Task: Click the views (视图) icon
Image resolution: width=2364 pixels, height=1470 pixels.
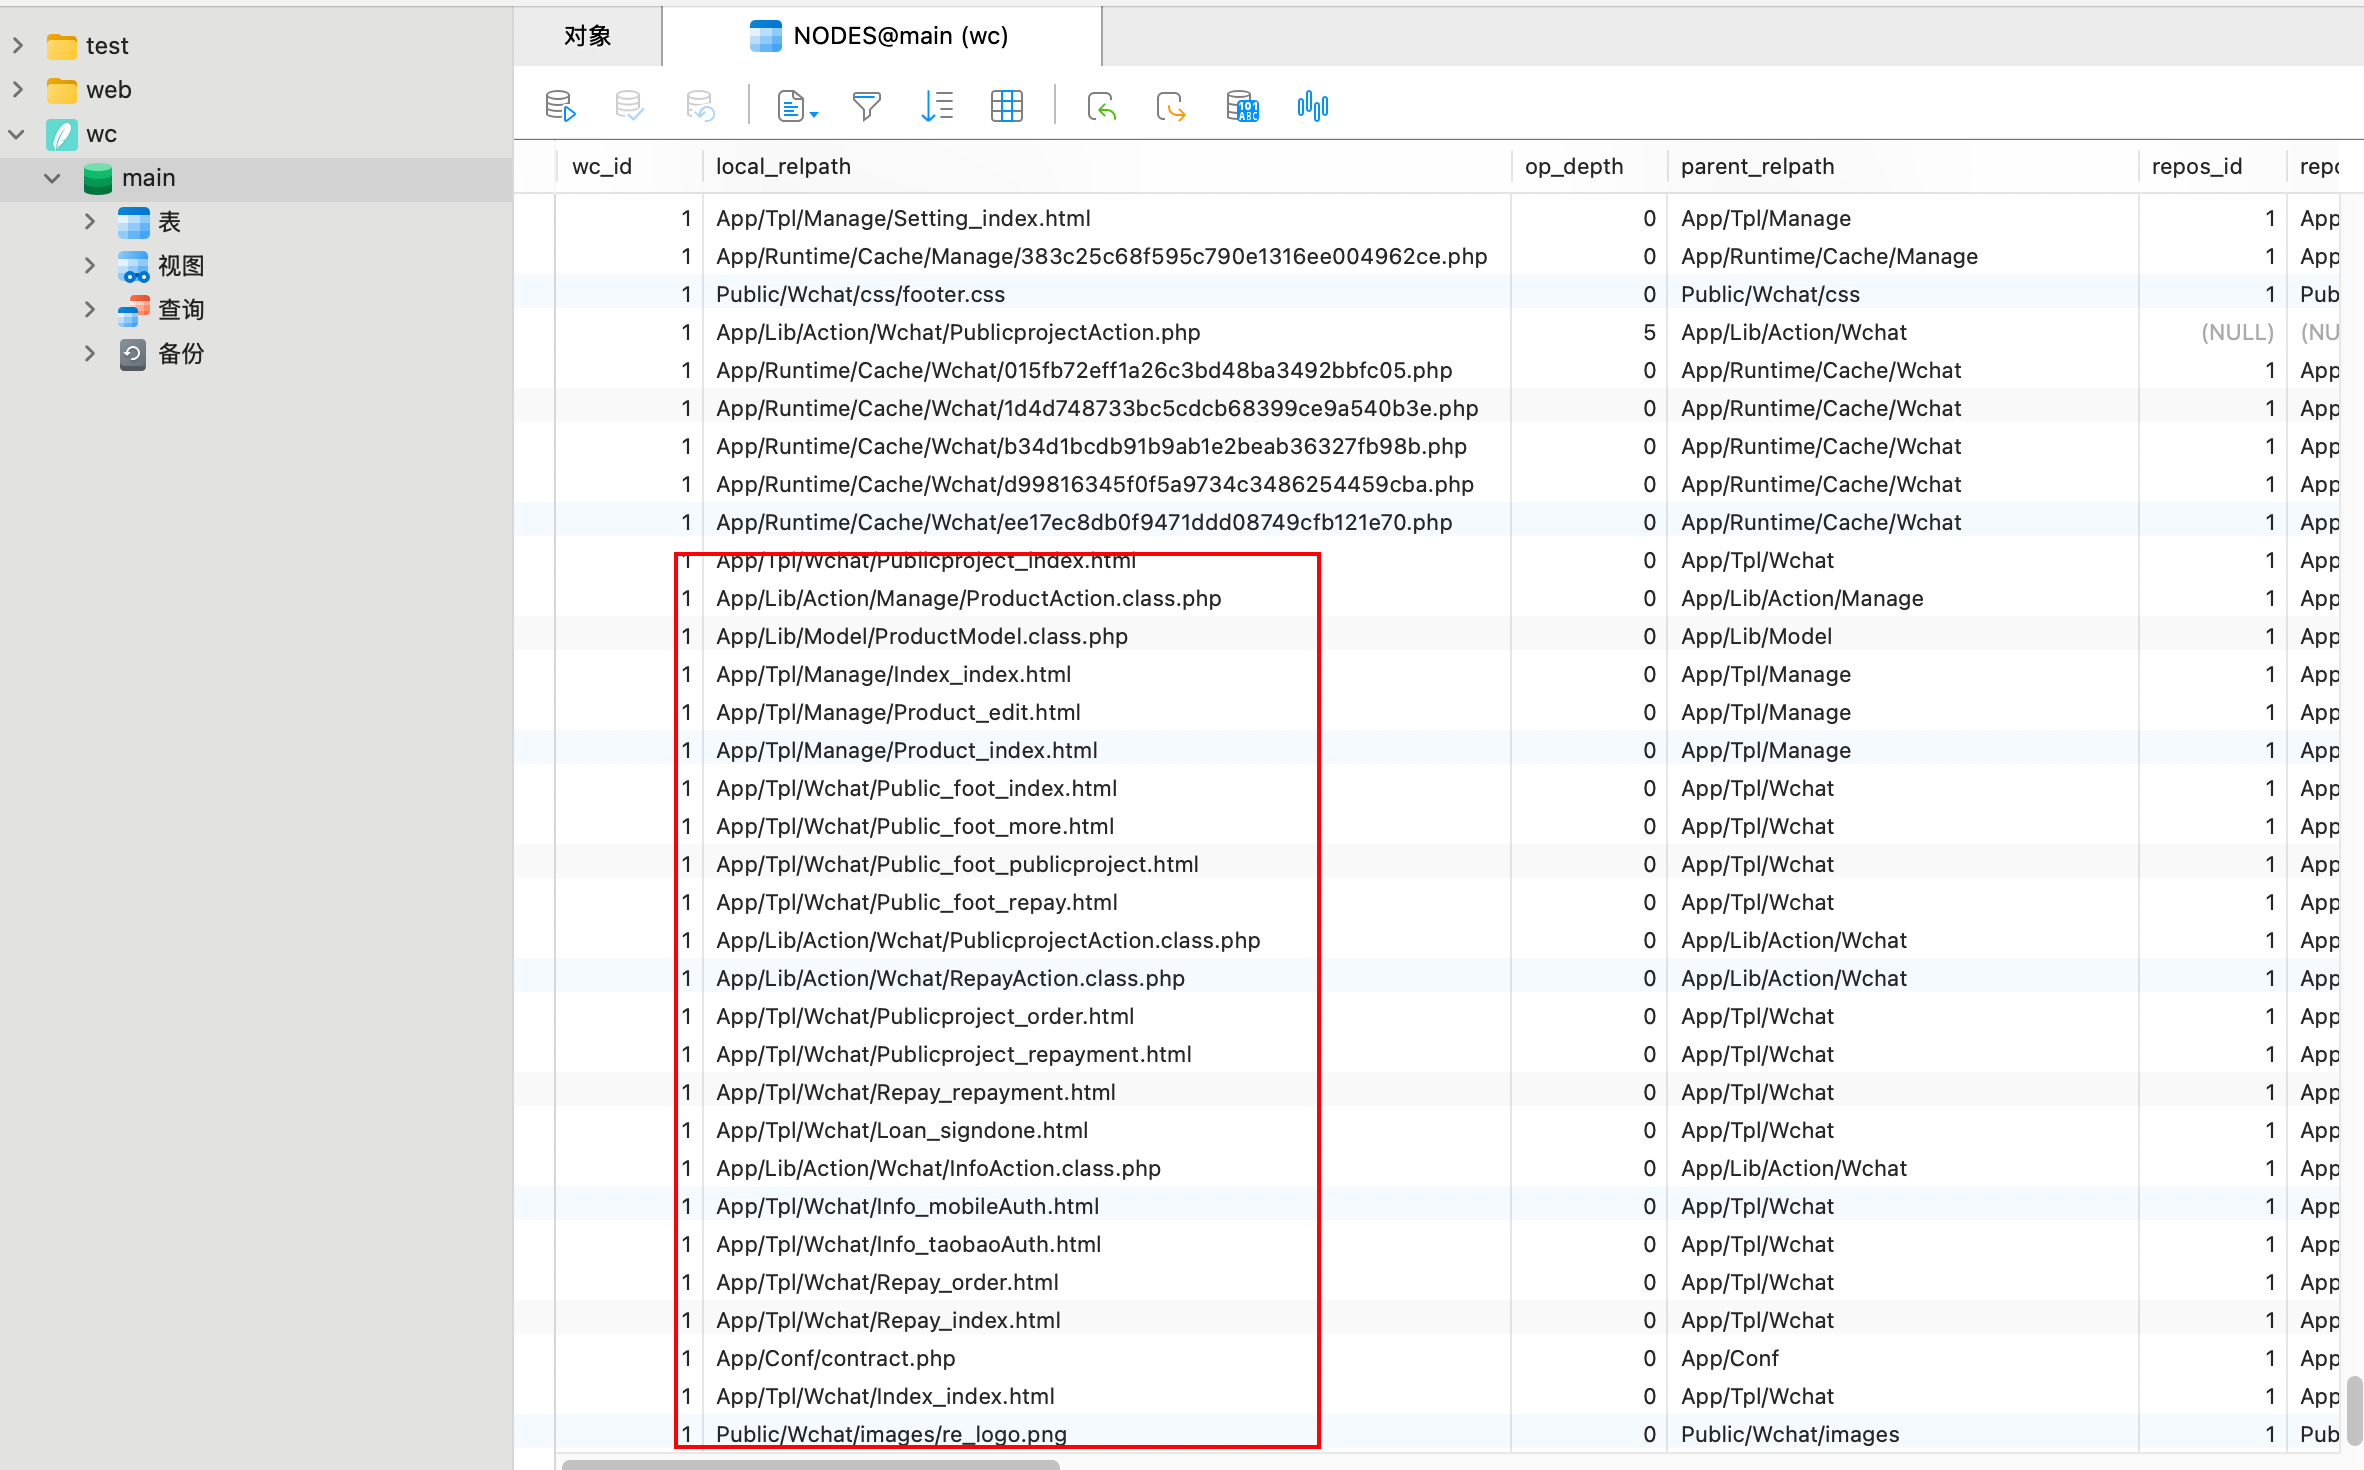Action: tap(134, 266)
